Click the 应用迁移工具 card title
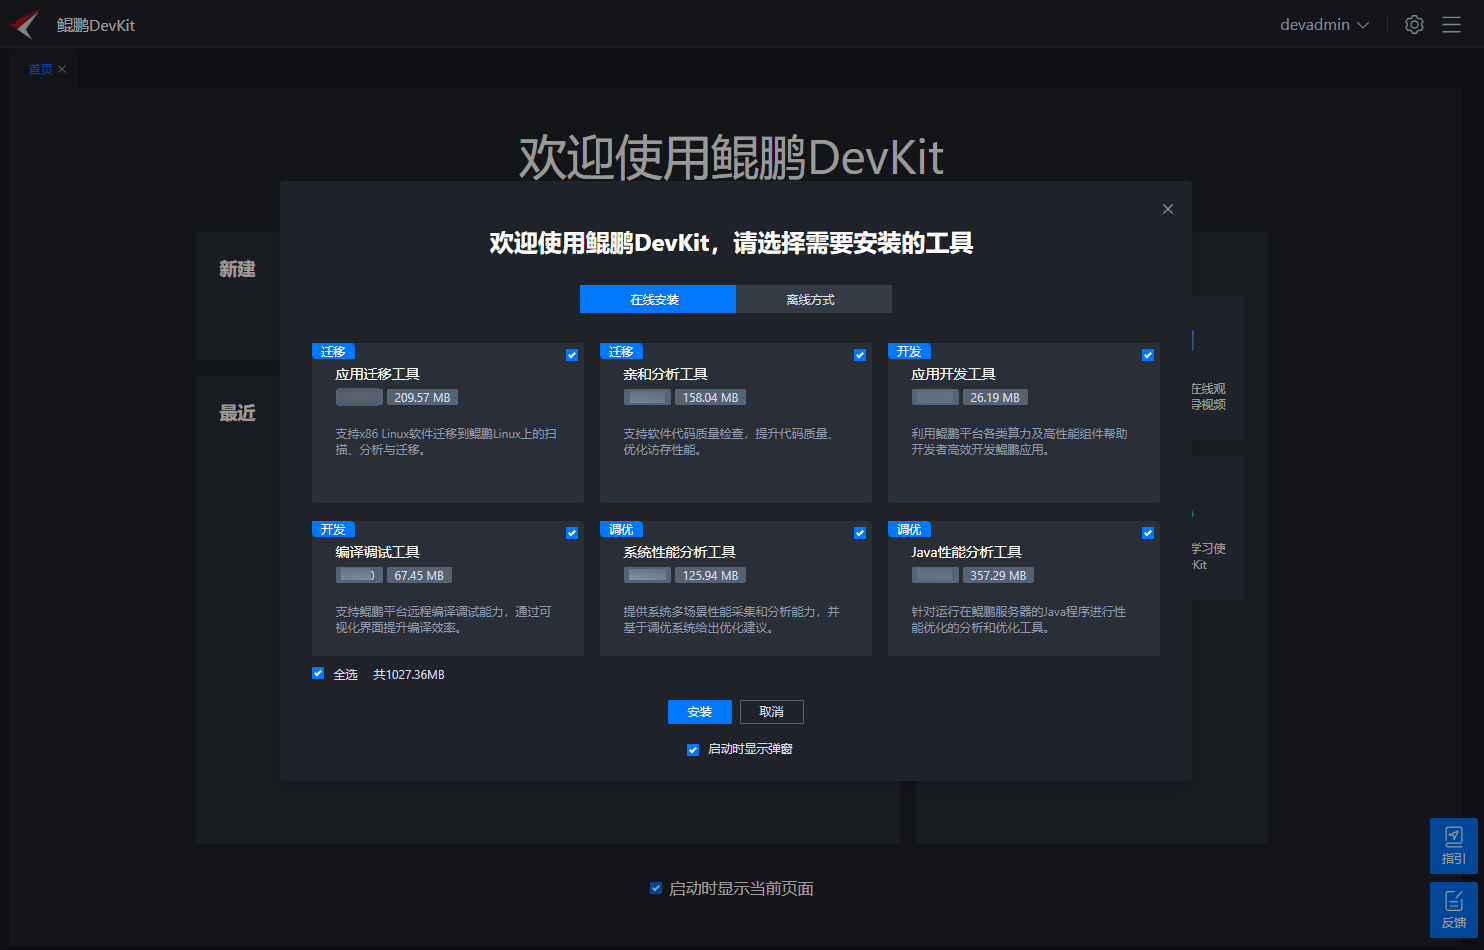 coord(377,374)
